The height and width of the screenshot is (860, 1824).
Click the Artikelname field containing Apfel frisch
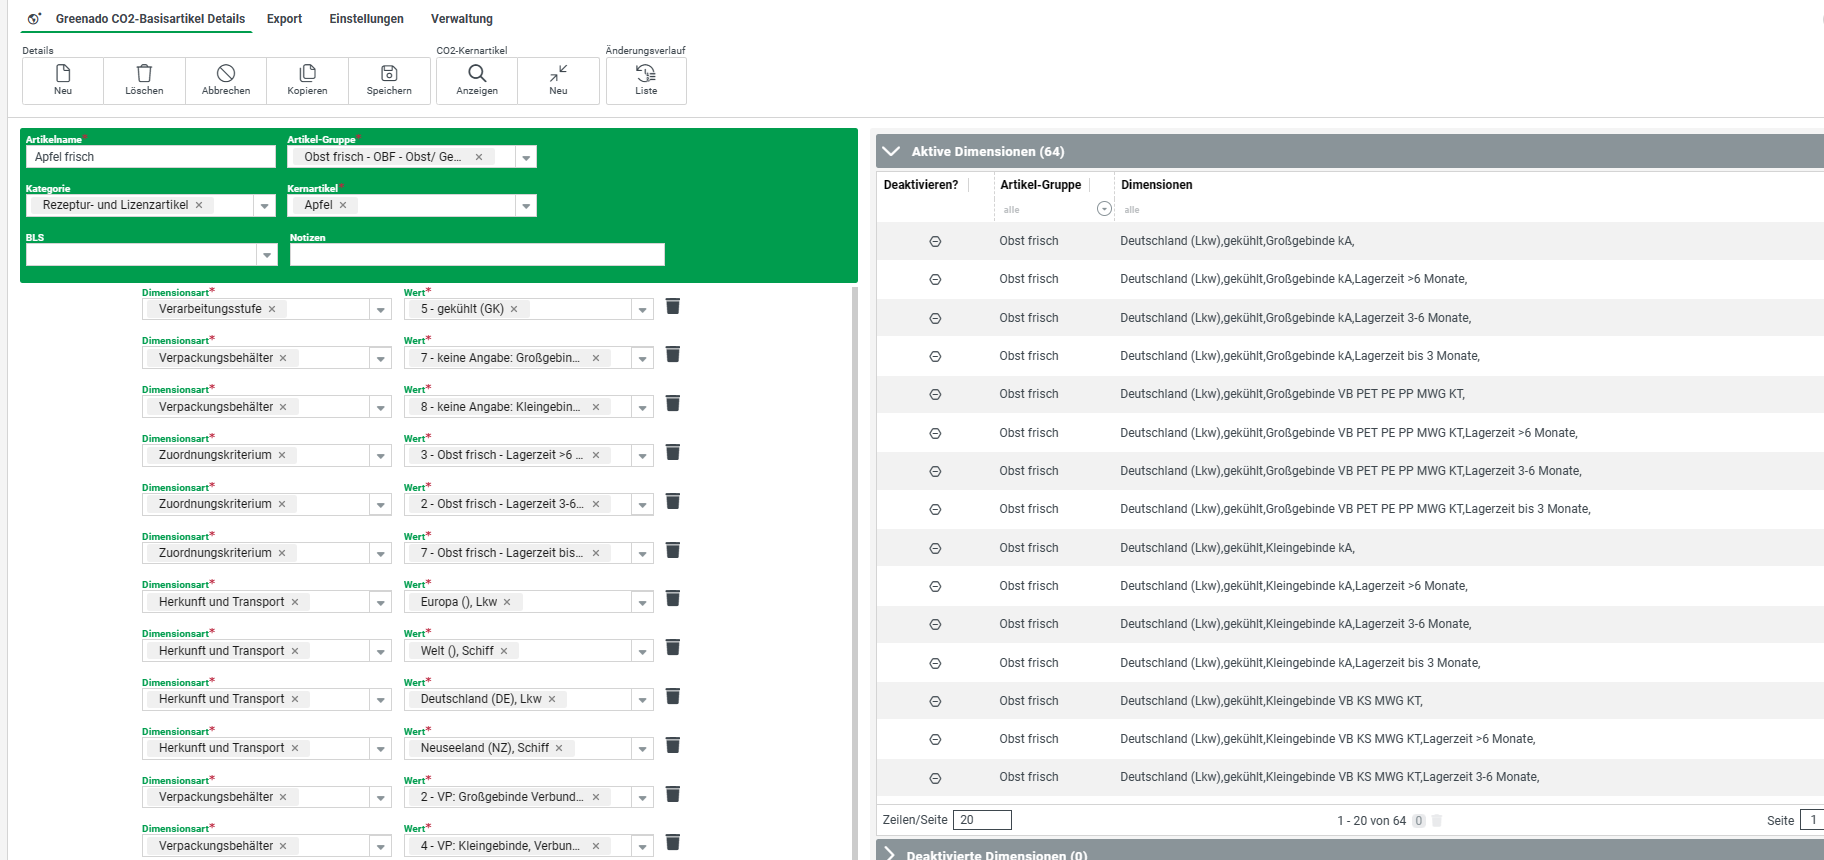point(151,157)
